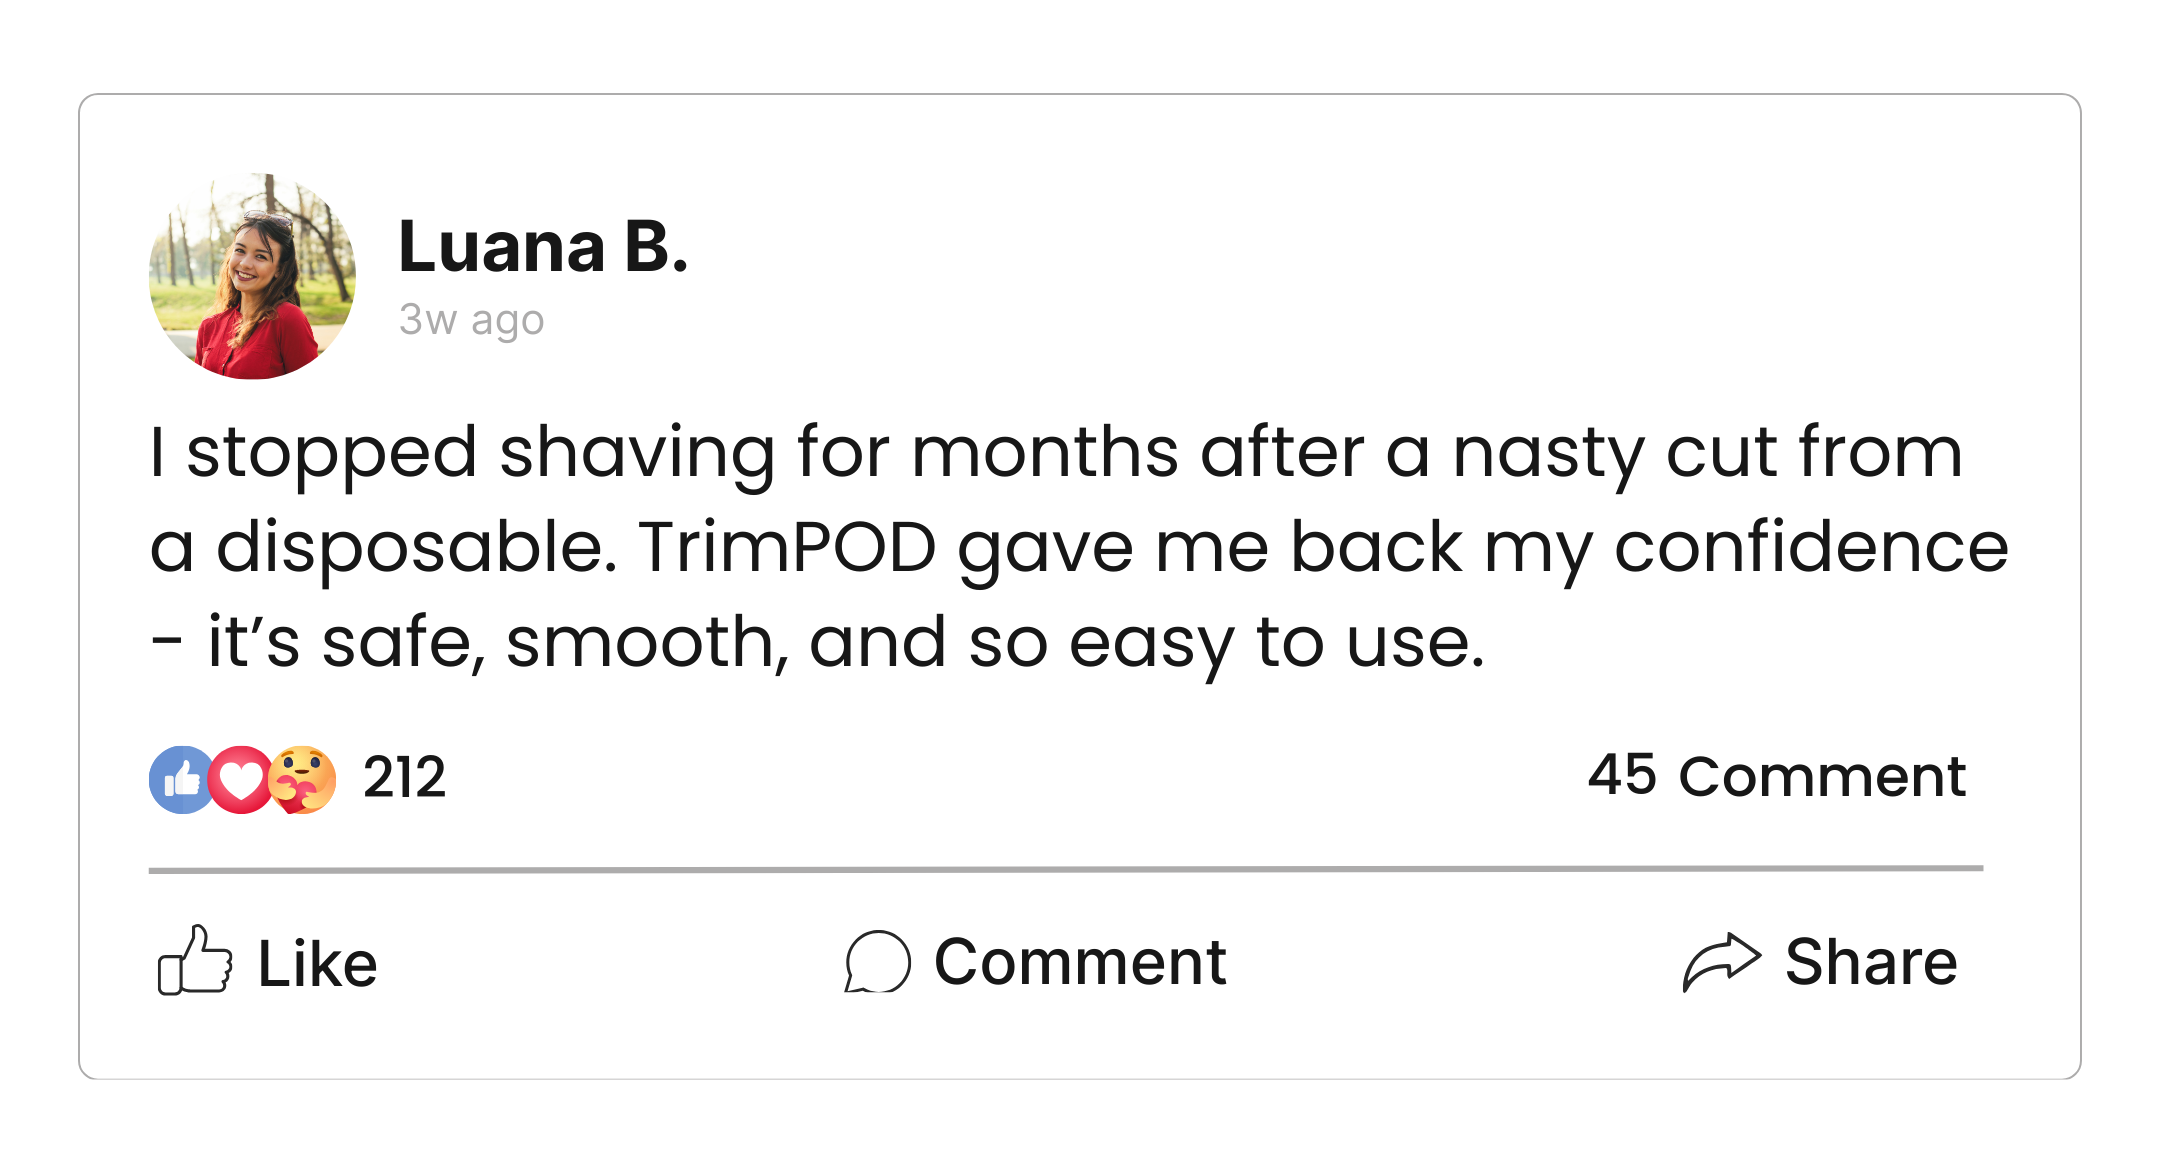The width and height of the screenshot is (2160, 1155).
Task: Click the blue thumbs-up reaction emoji
Action: click(x=180, y=779)
